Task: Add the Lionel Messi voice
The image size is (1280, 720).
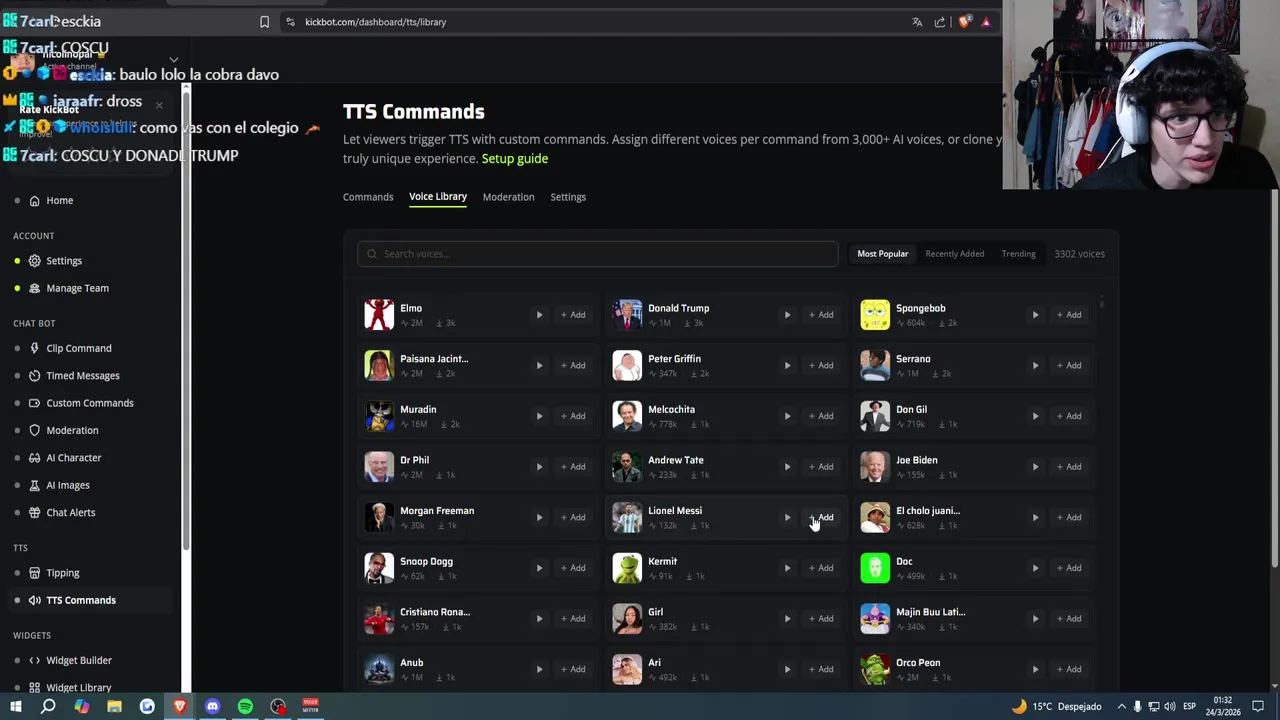Action: (x=821, y=517)
